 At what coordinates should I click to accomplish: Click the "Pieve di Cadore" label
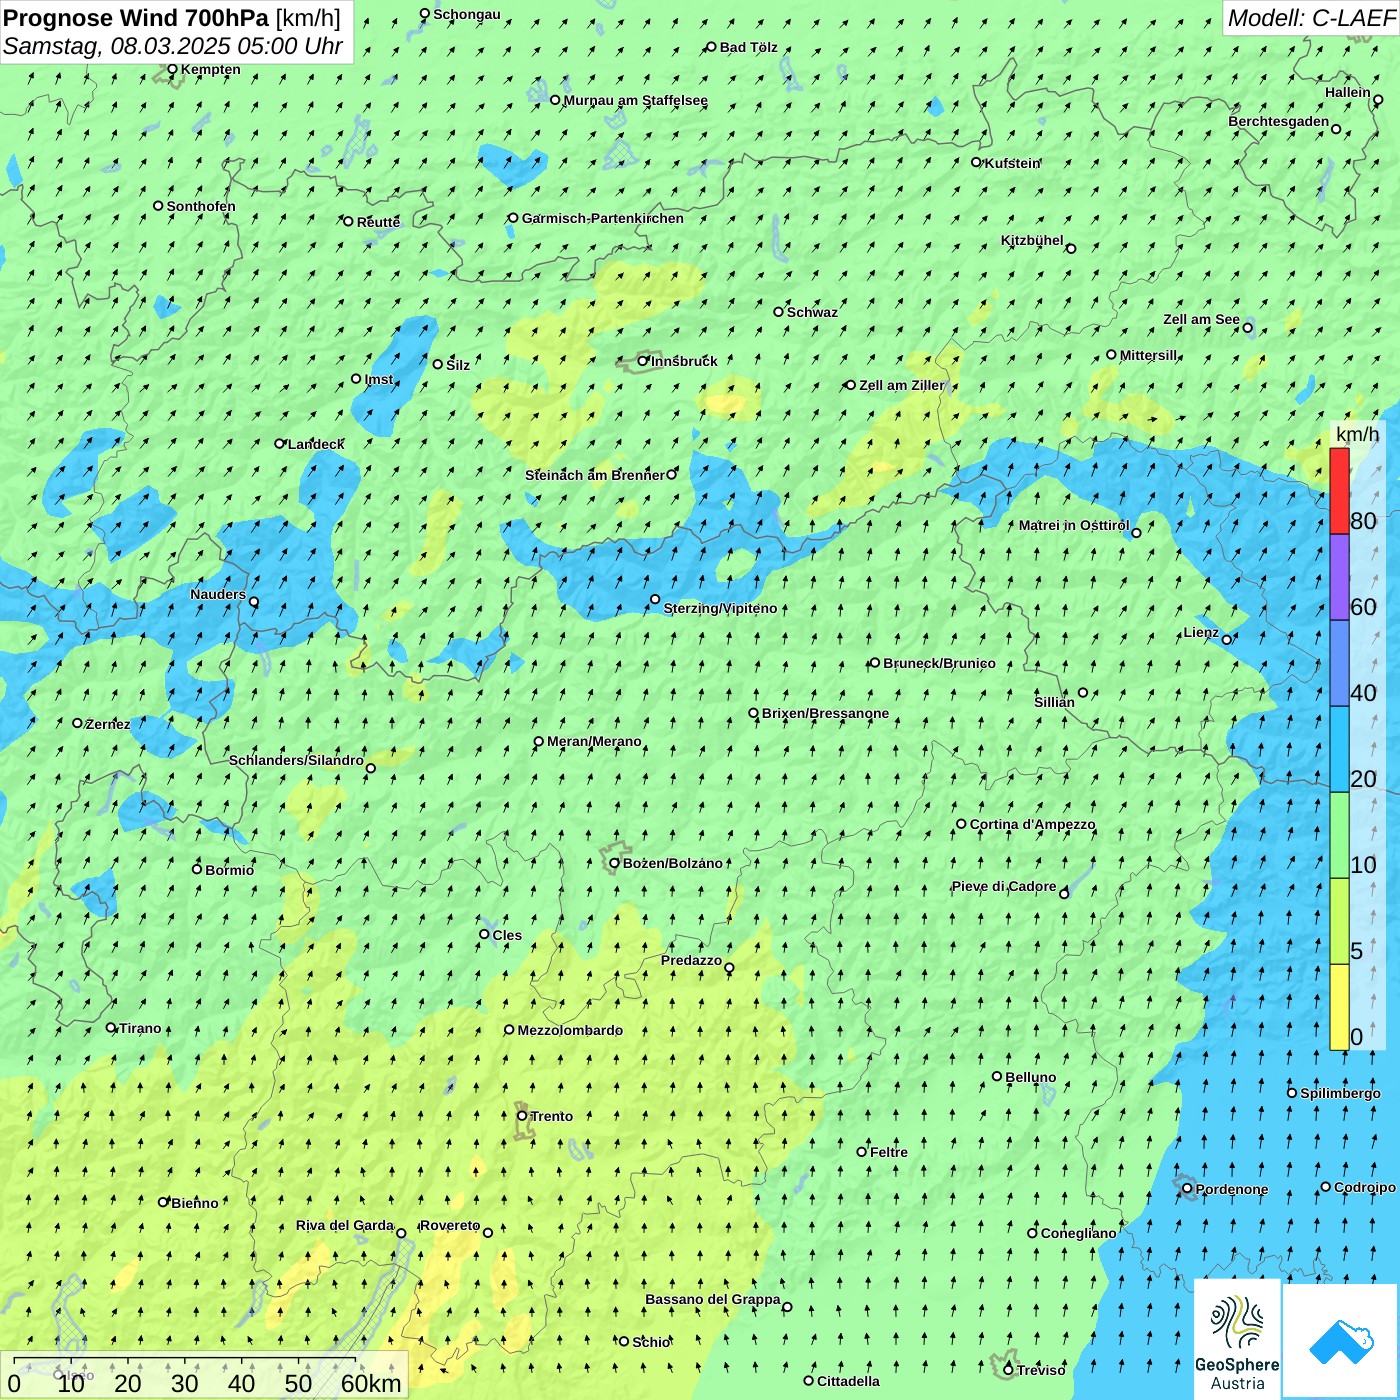click(1004, 886)
